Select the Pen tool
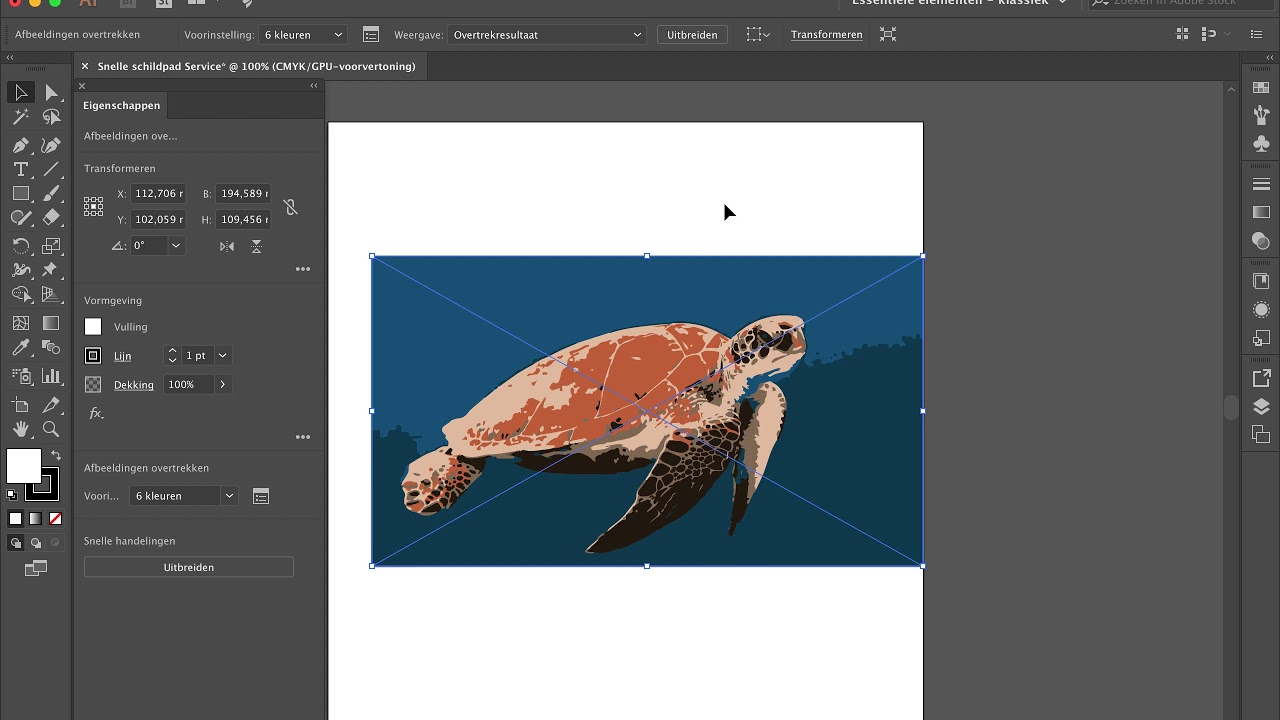 [x=21, y=146]
